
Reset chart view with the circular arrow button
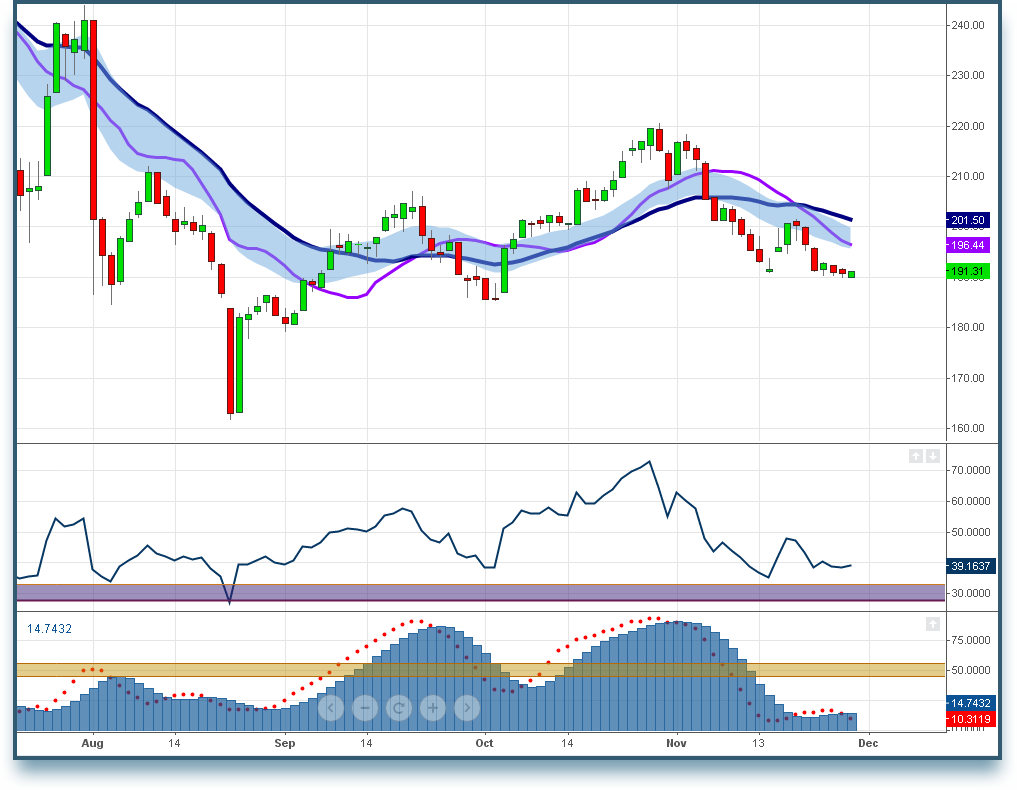(399, 708)
